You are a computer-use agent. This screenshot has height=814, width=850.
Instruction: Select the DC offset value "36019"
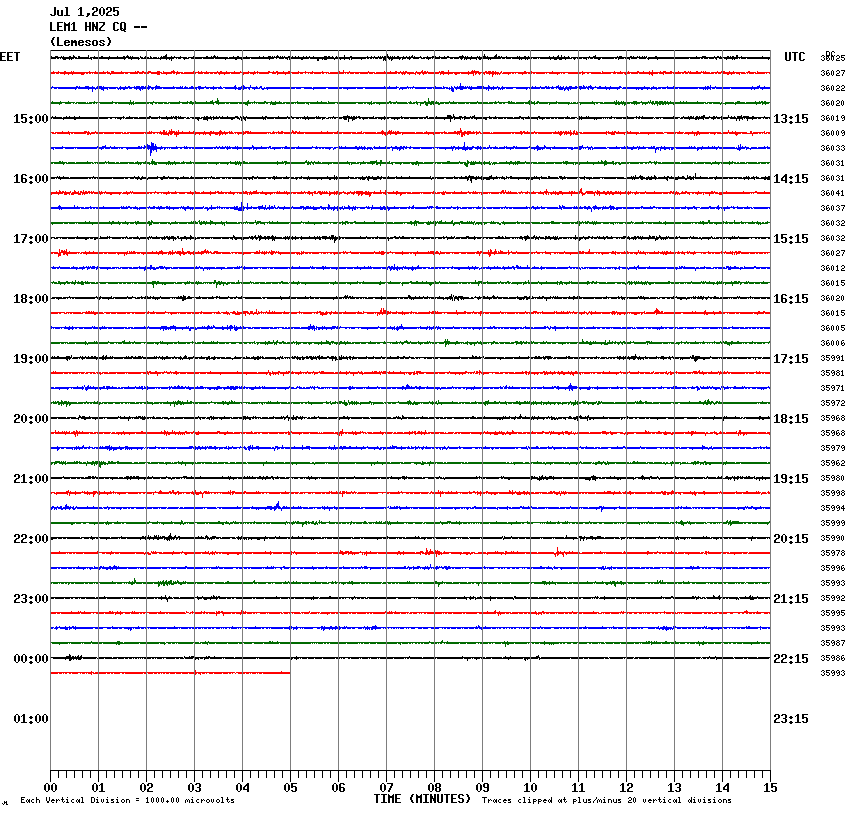[x=833, y=118]
